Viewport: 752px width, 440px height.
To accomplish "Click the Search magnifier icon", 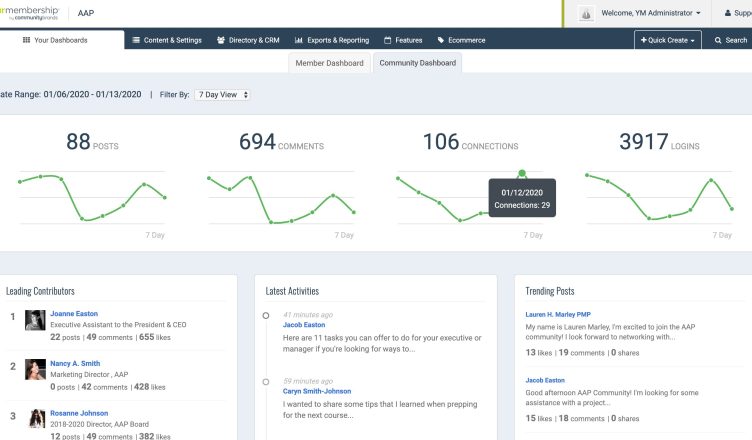I will 716,41.
